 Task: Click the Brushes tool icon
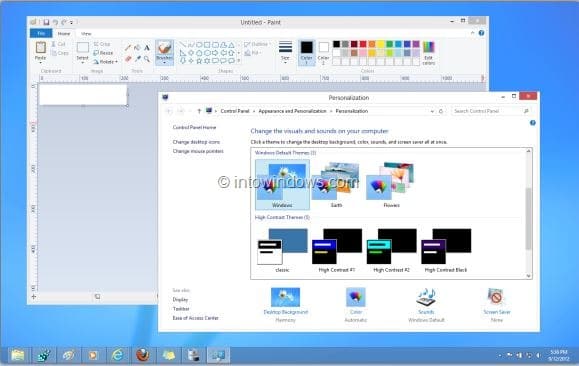(164, 48)
